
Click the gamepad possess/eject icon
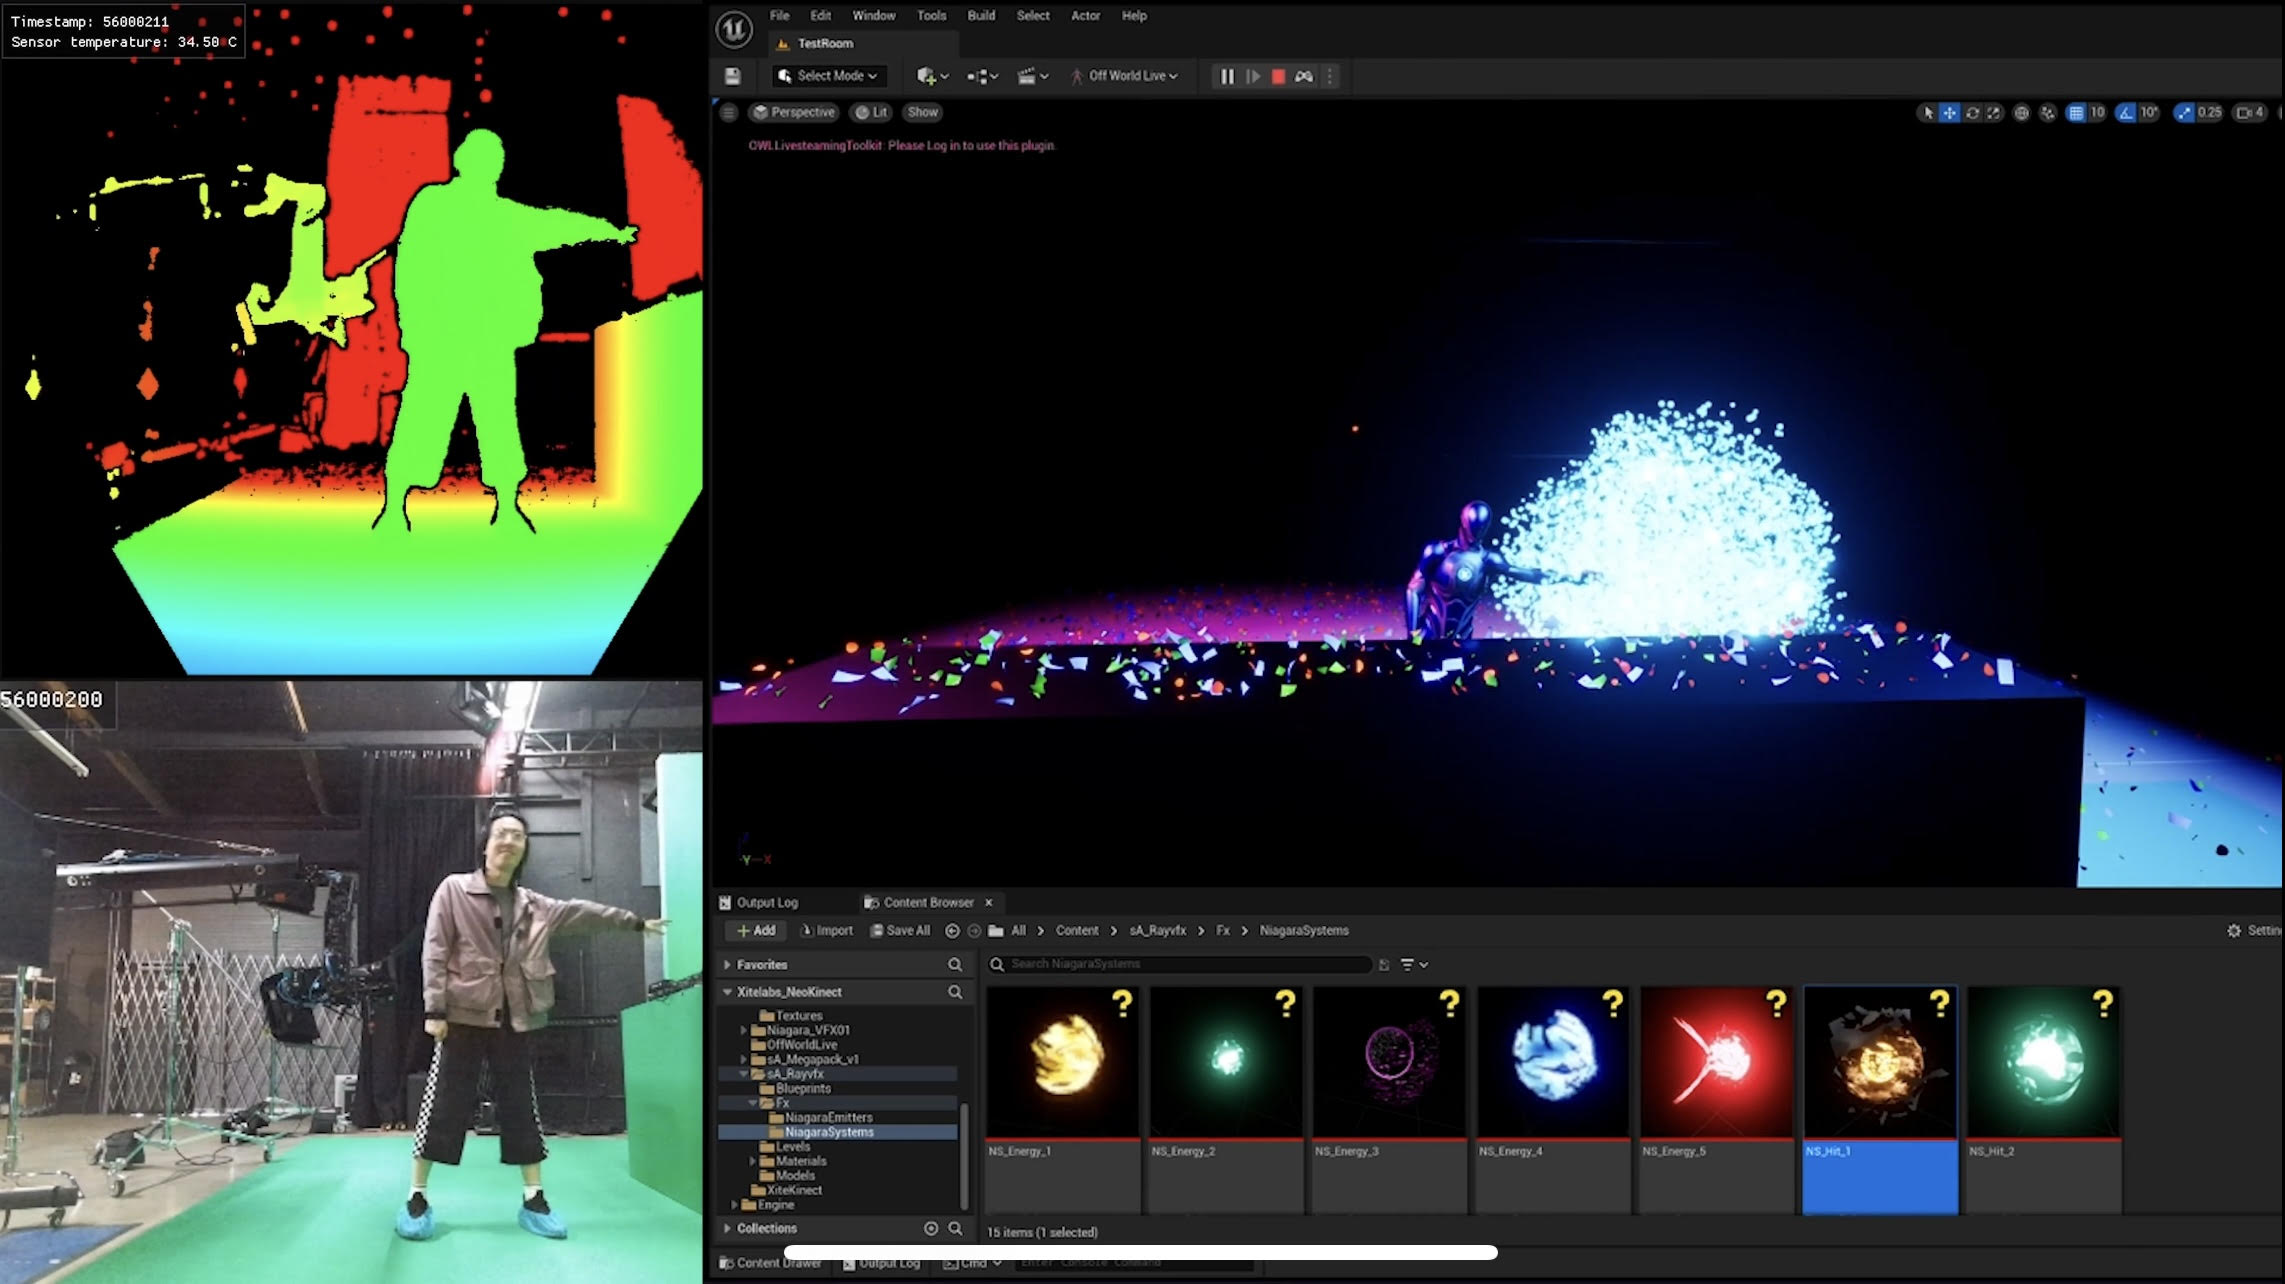1304,76
